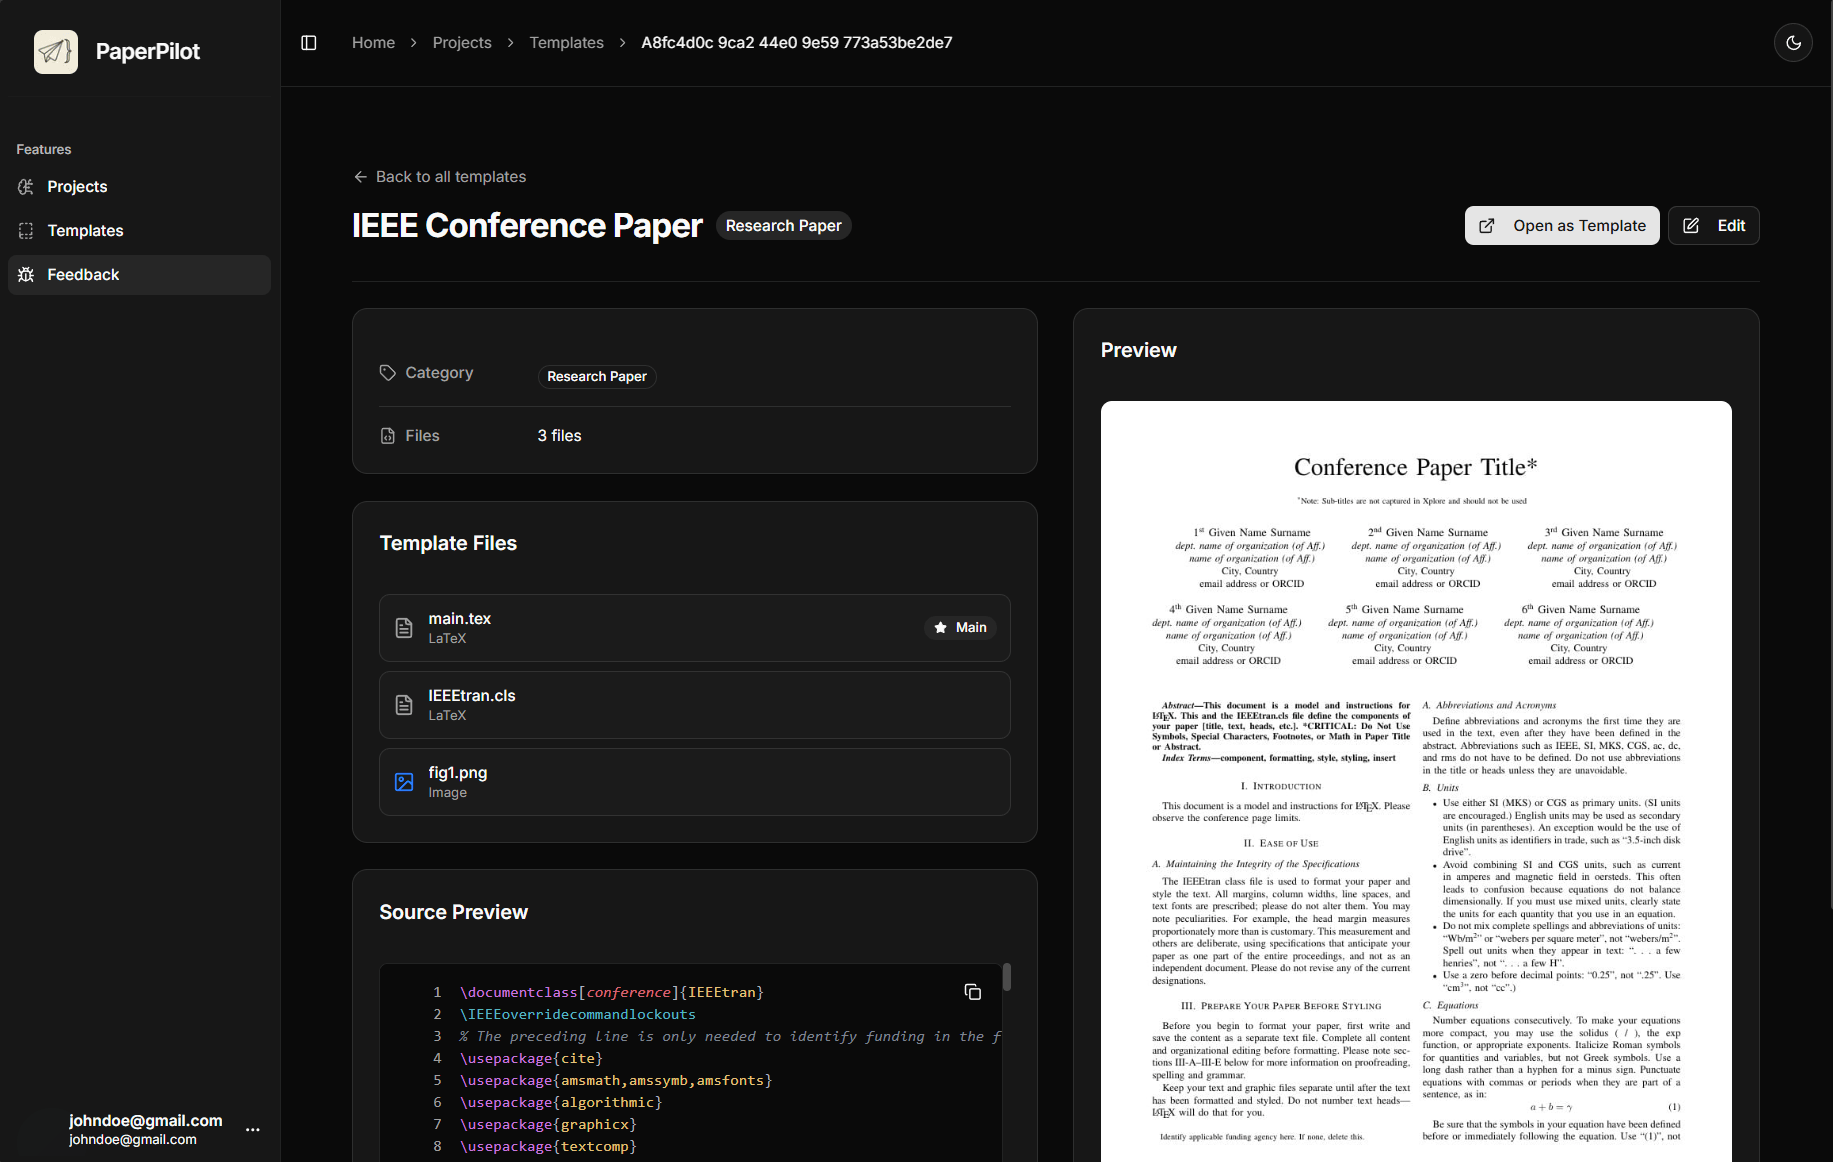Open the Feedback sidebar item

(x=83, y=275)
